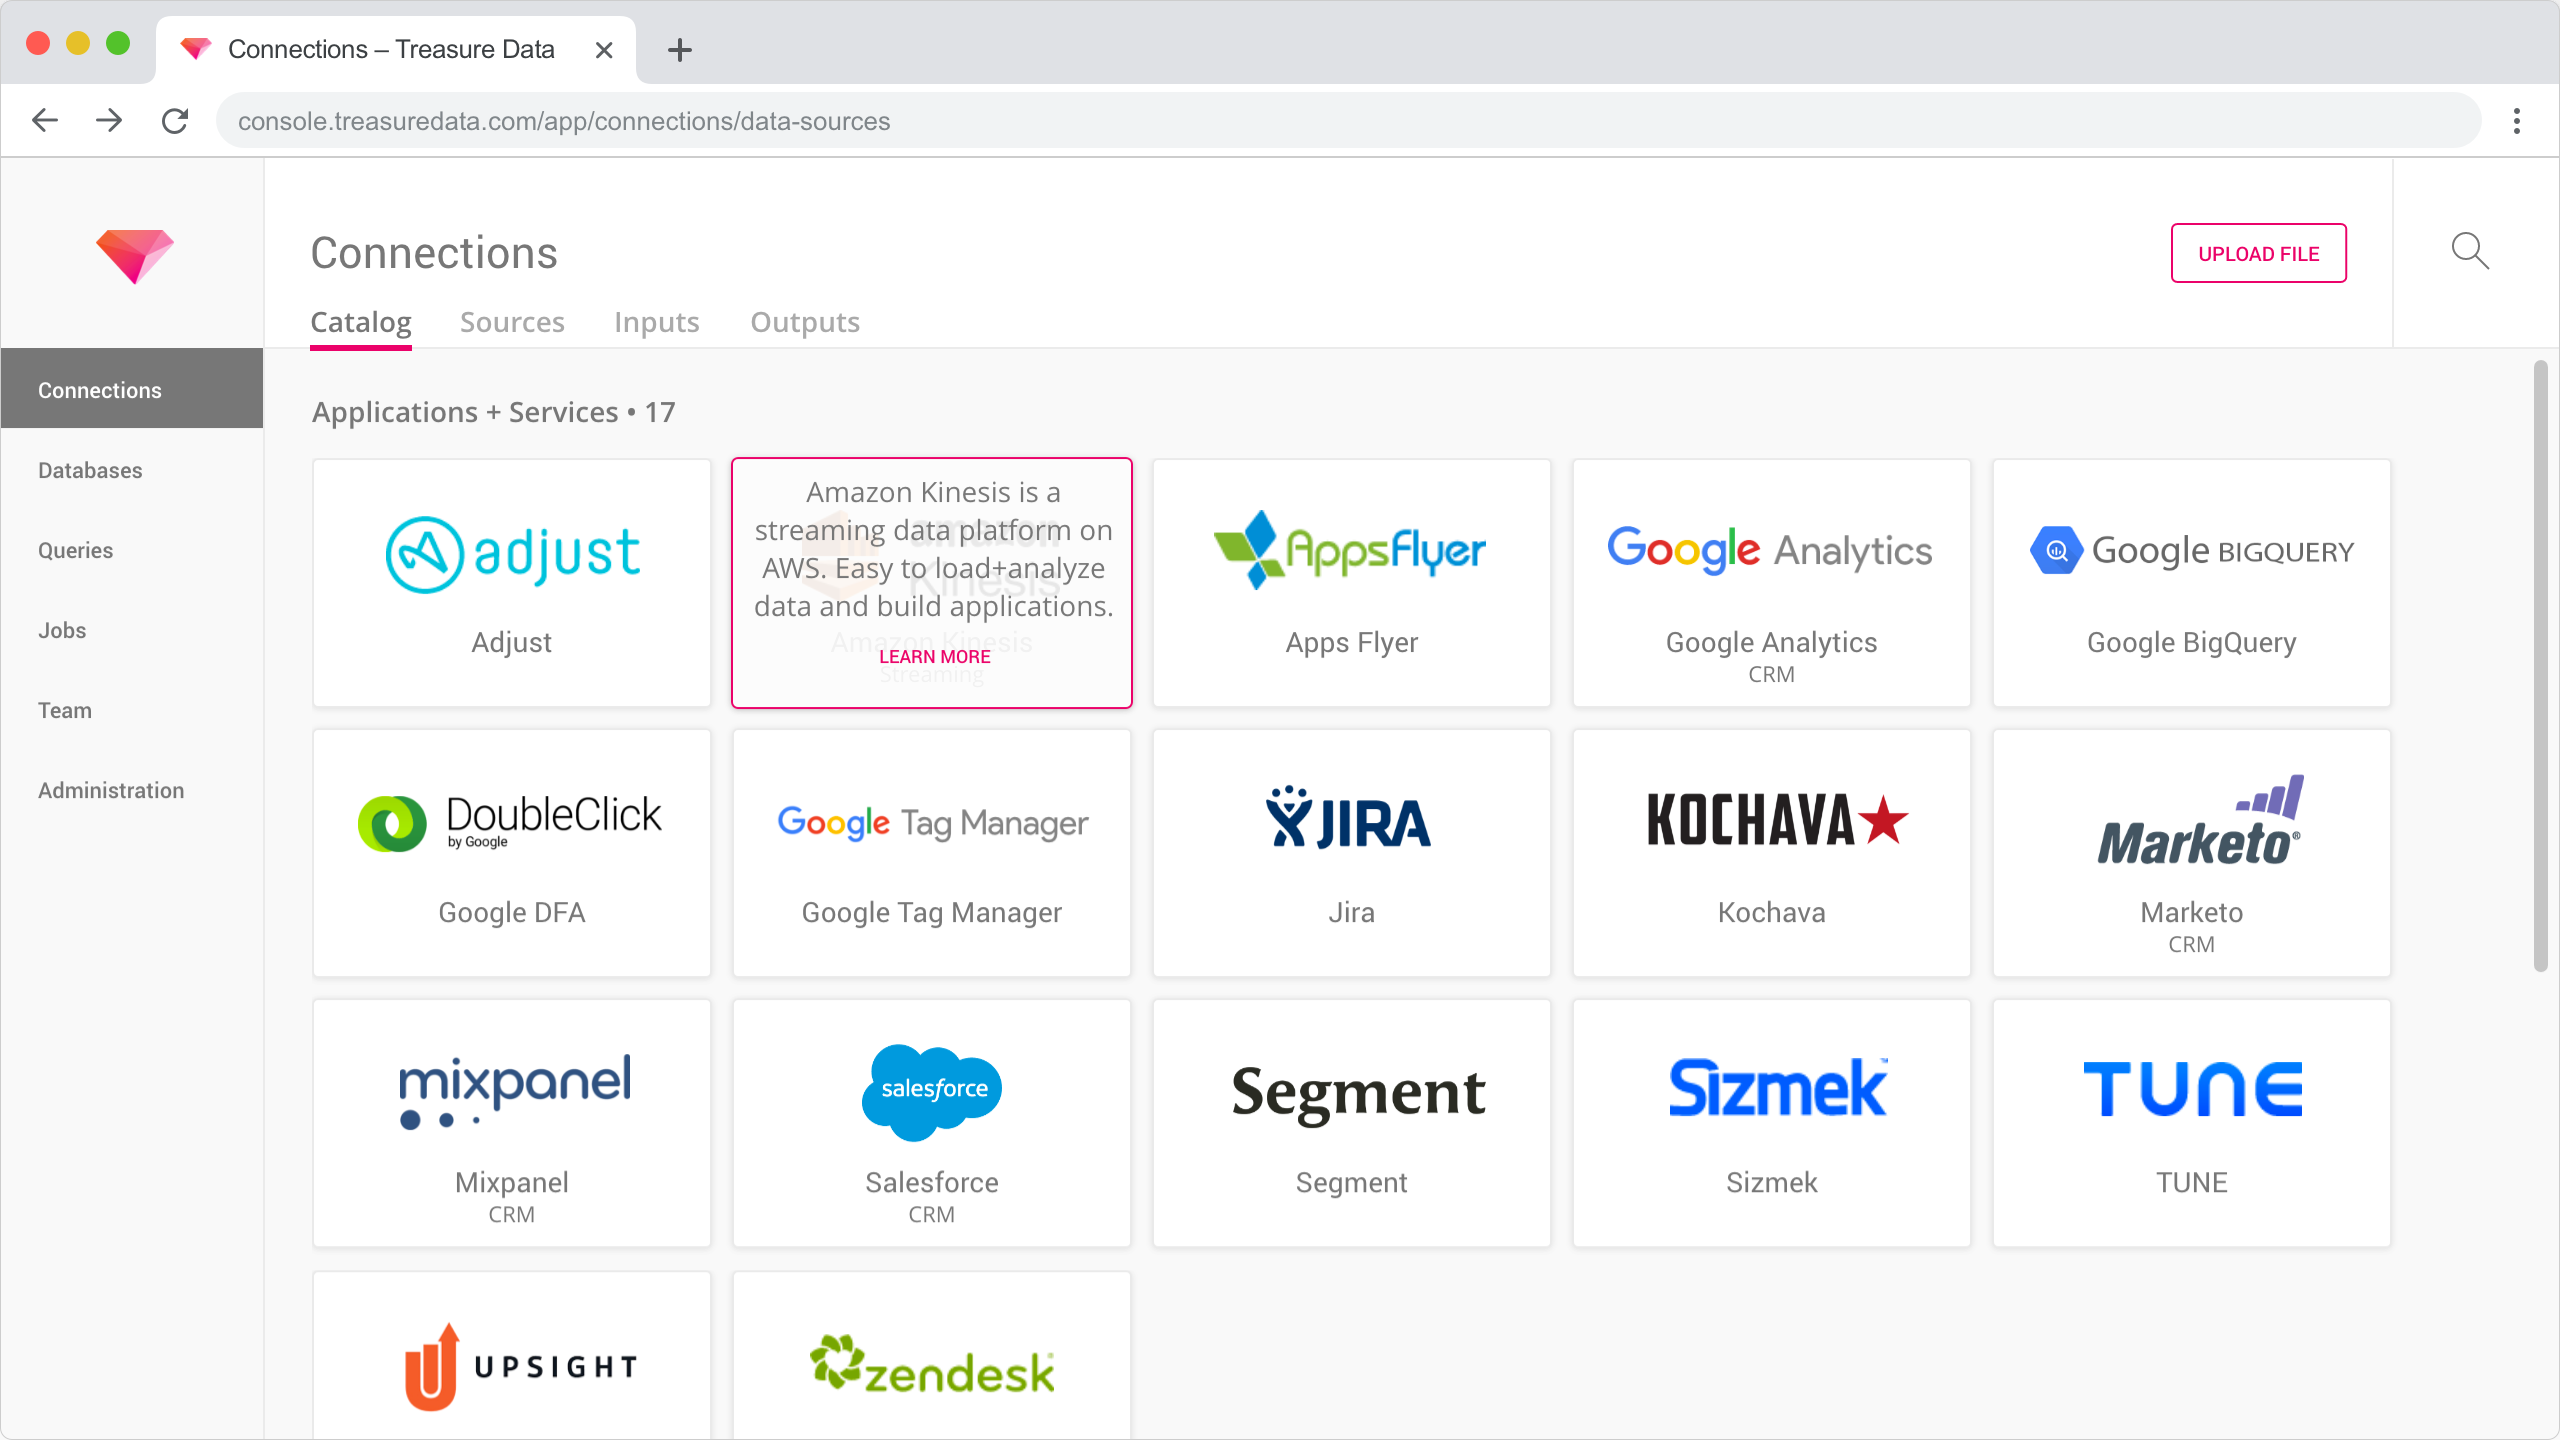This screenshot has height=1440, width=2560.
Task: Open the search magnifier icon
Action: [2469, 251]
